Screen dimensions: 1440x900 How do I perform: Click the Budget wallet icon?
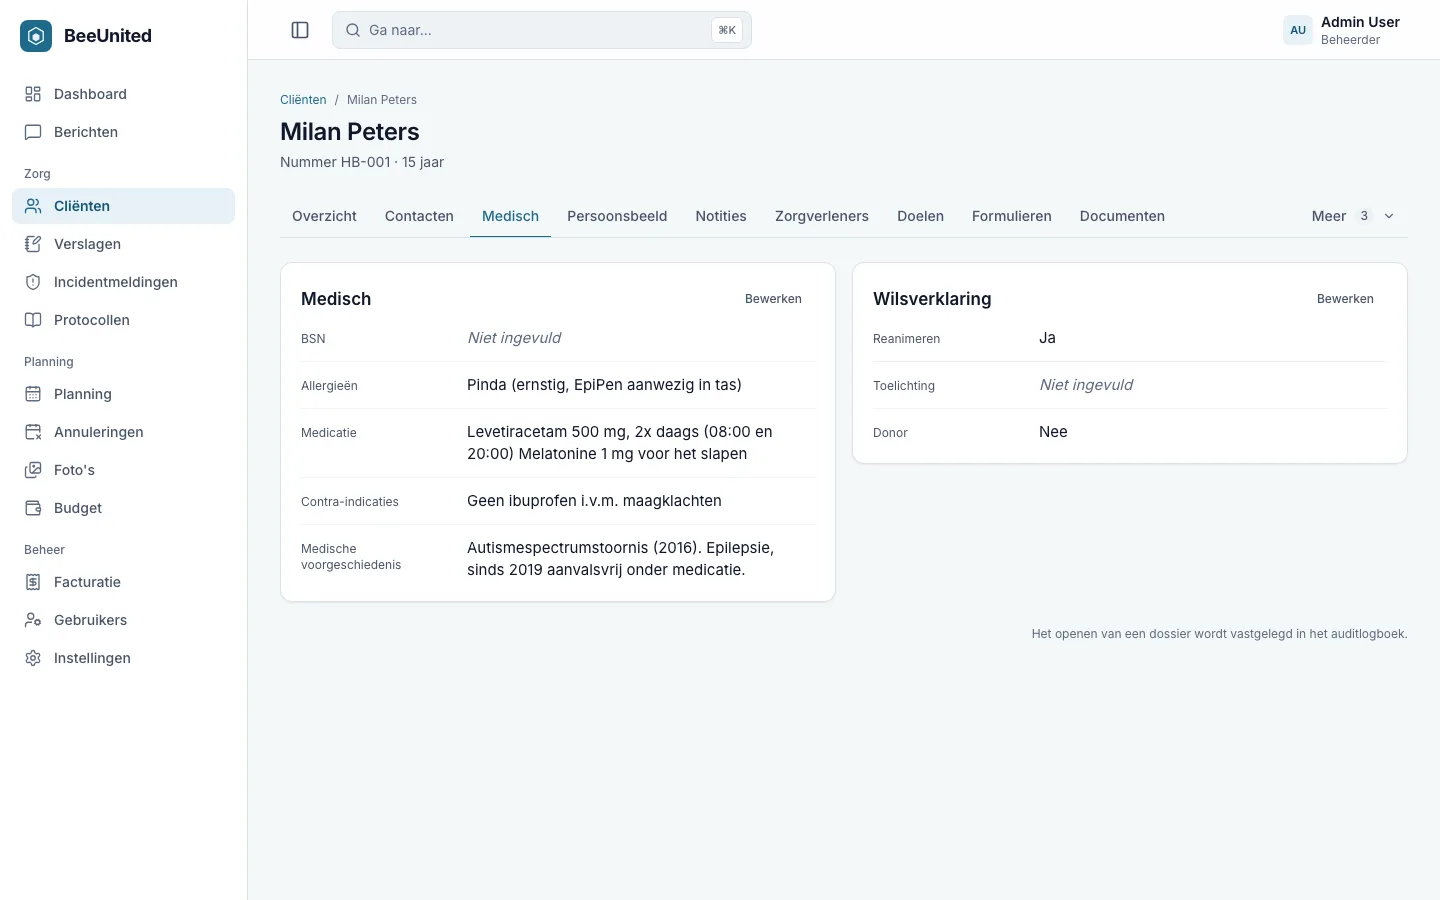point(33,508)
